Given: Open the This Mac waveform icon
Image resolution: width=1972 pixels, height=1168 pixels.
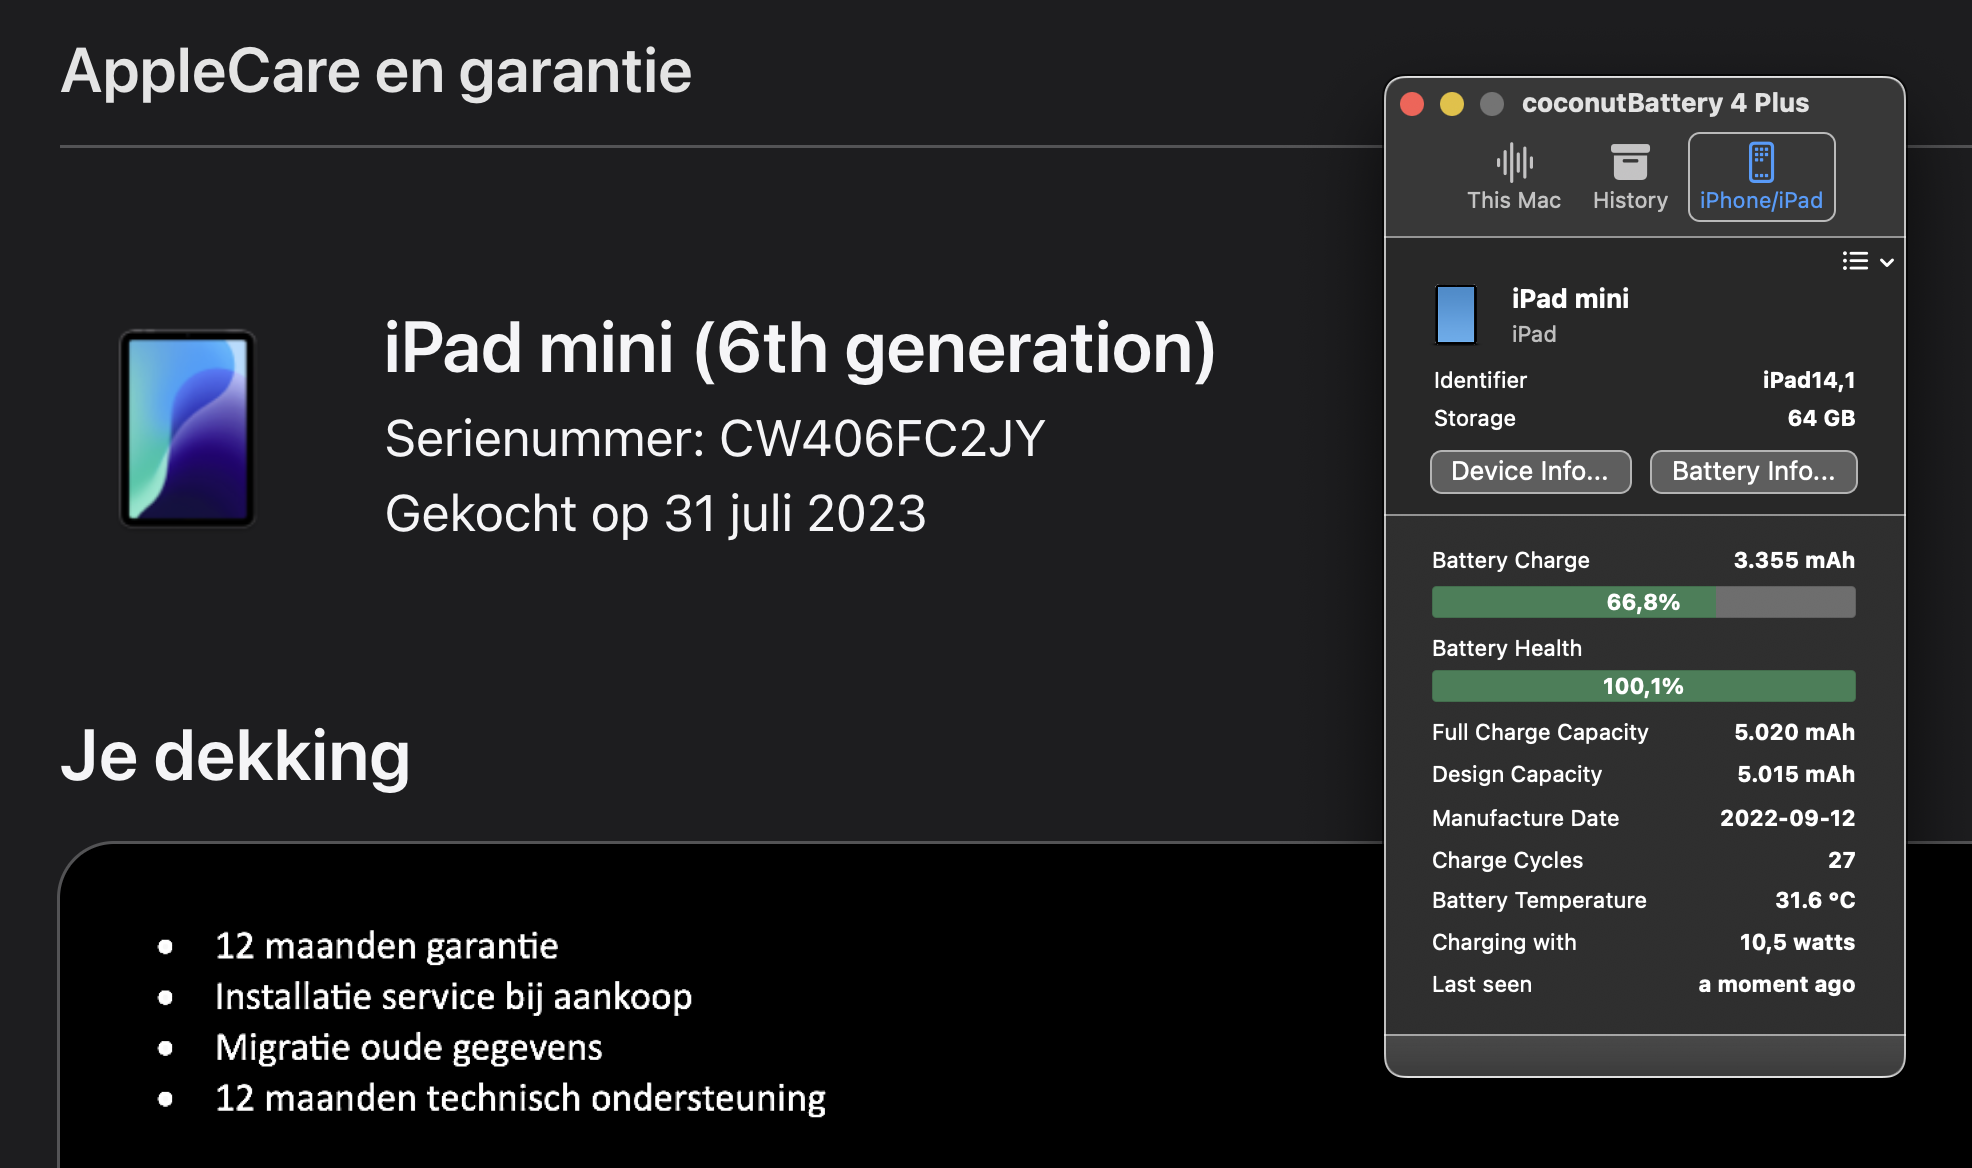Looking at the screenshot, I should pos(1514,162).
